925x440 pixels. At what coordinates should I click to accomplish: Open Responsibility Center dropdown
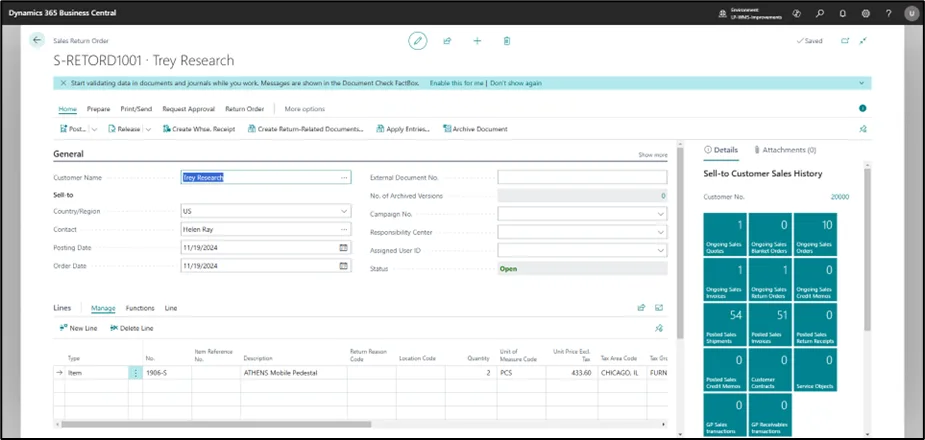(x=661, y=232)
